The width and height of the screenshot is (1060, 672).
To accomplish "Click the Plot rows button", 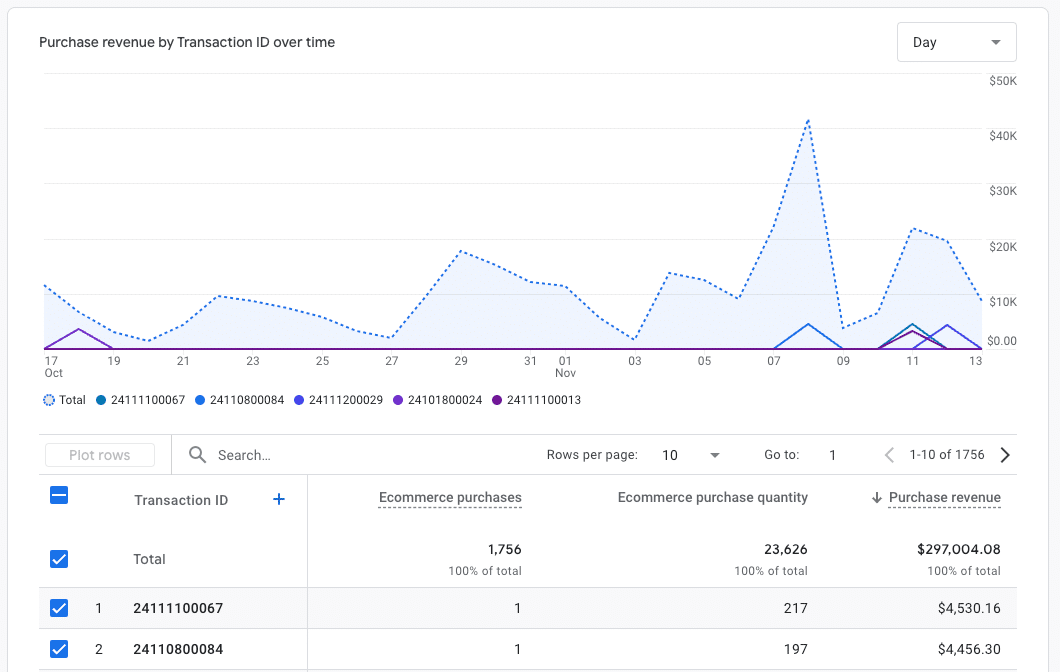I will [99, 454].
